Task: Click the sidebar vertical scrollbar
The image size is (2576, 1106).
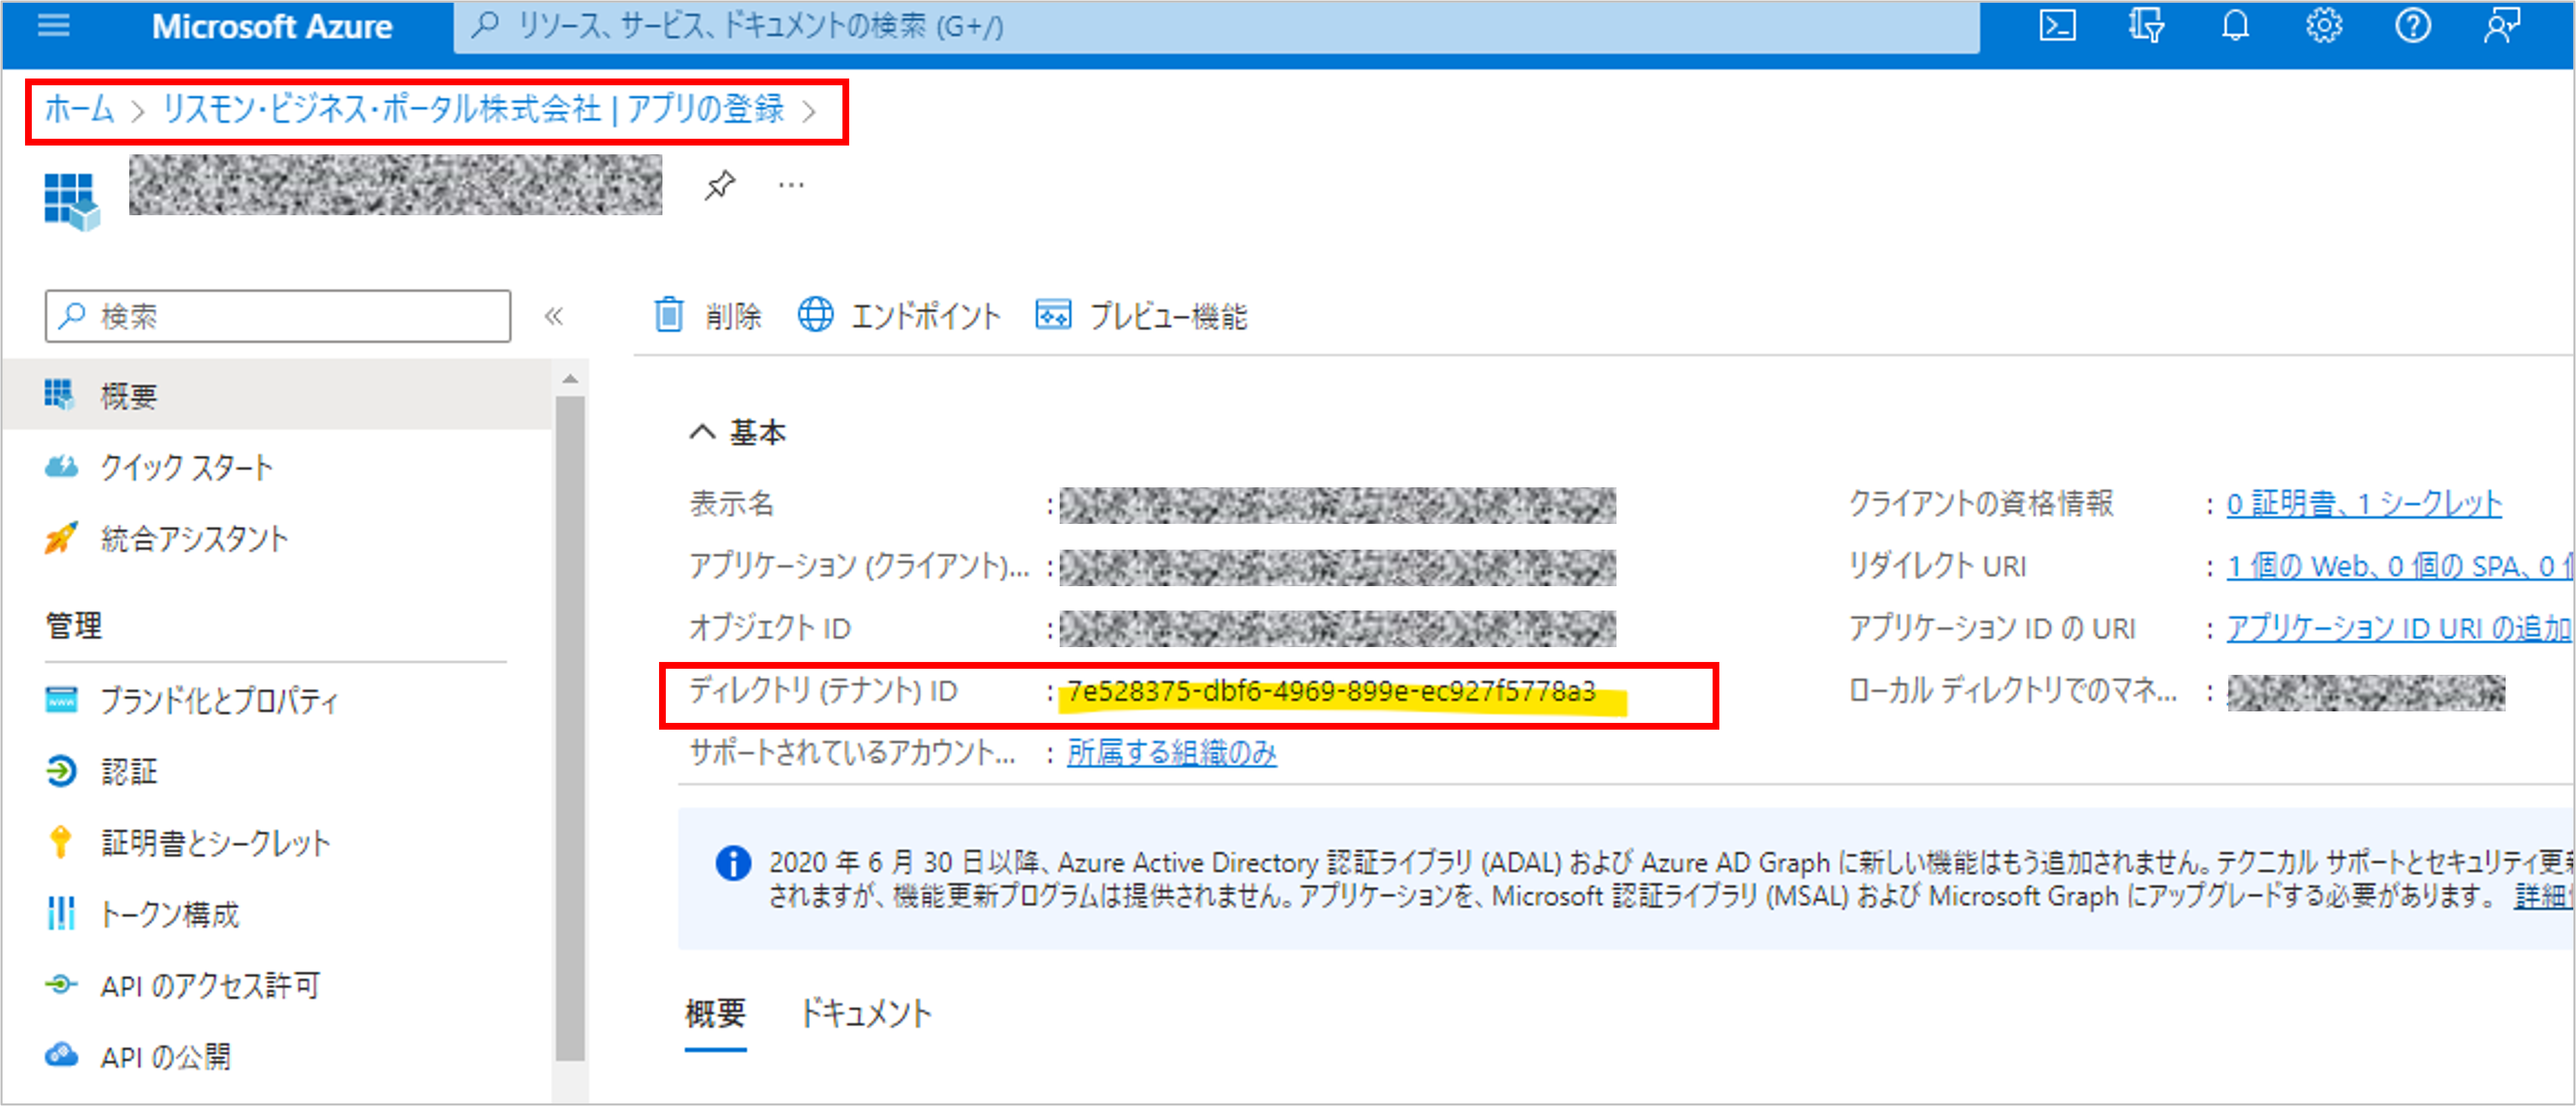Action: click(x=570, y=727)
